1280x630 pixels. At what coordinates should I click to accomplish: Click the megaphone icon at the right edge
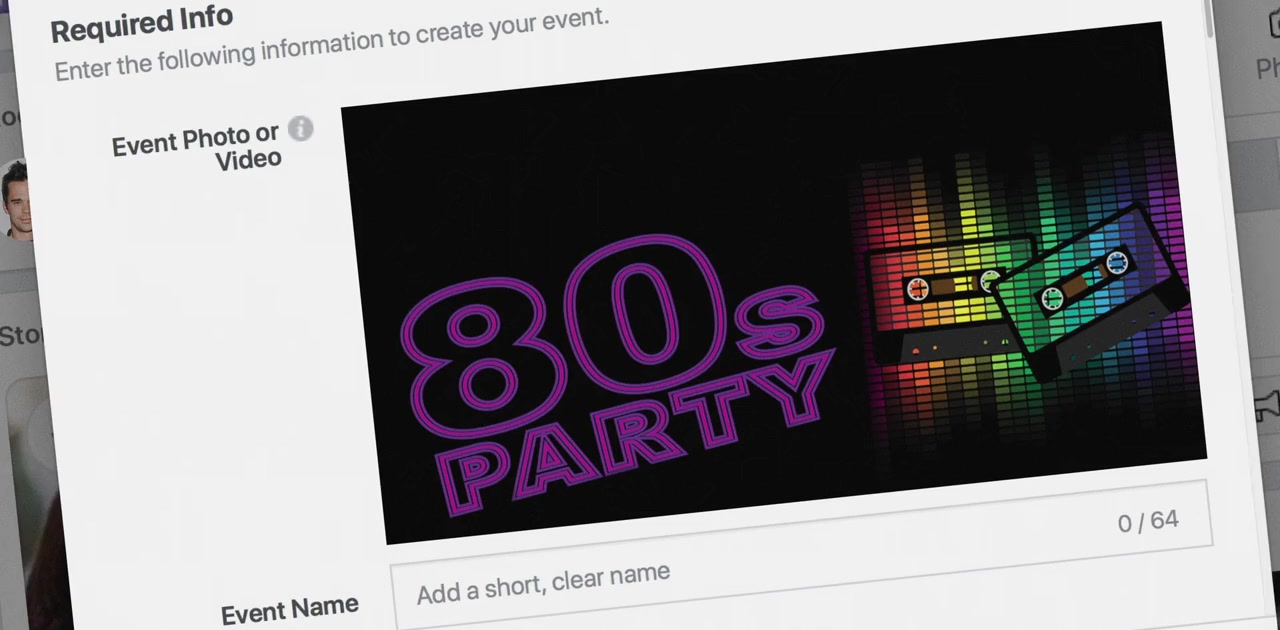(1267, 403)
